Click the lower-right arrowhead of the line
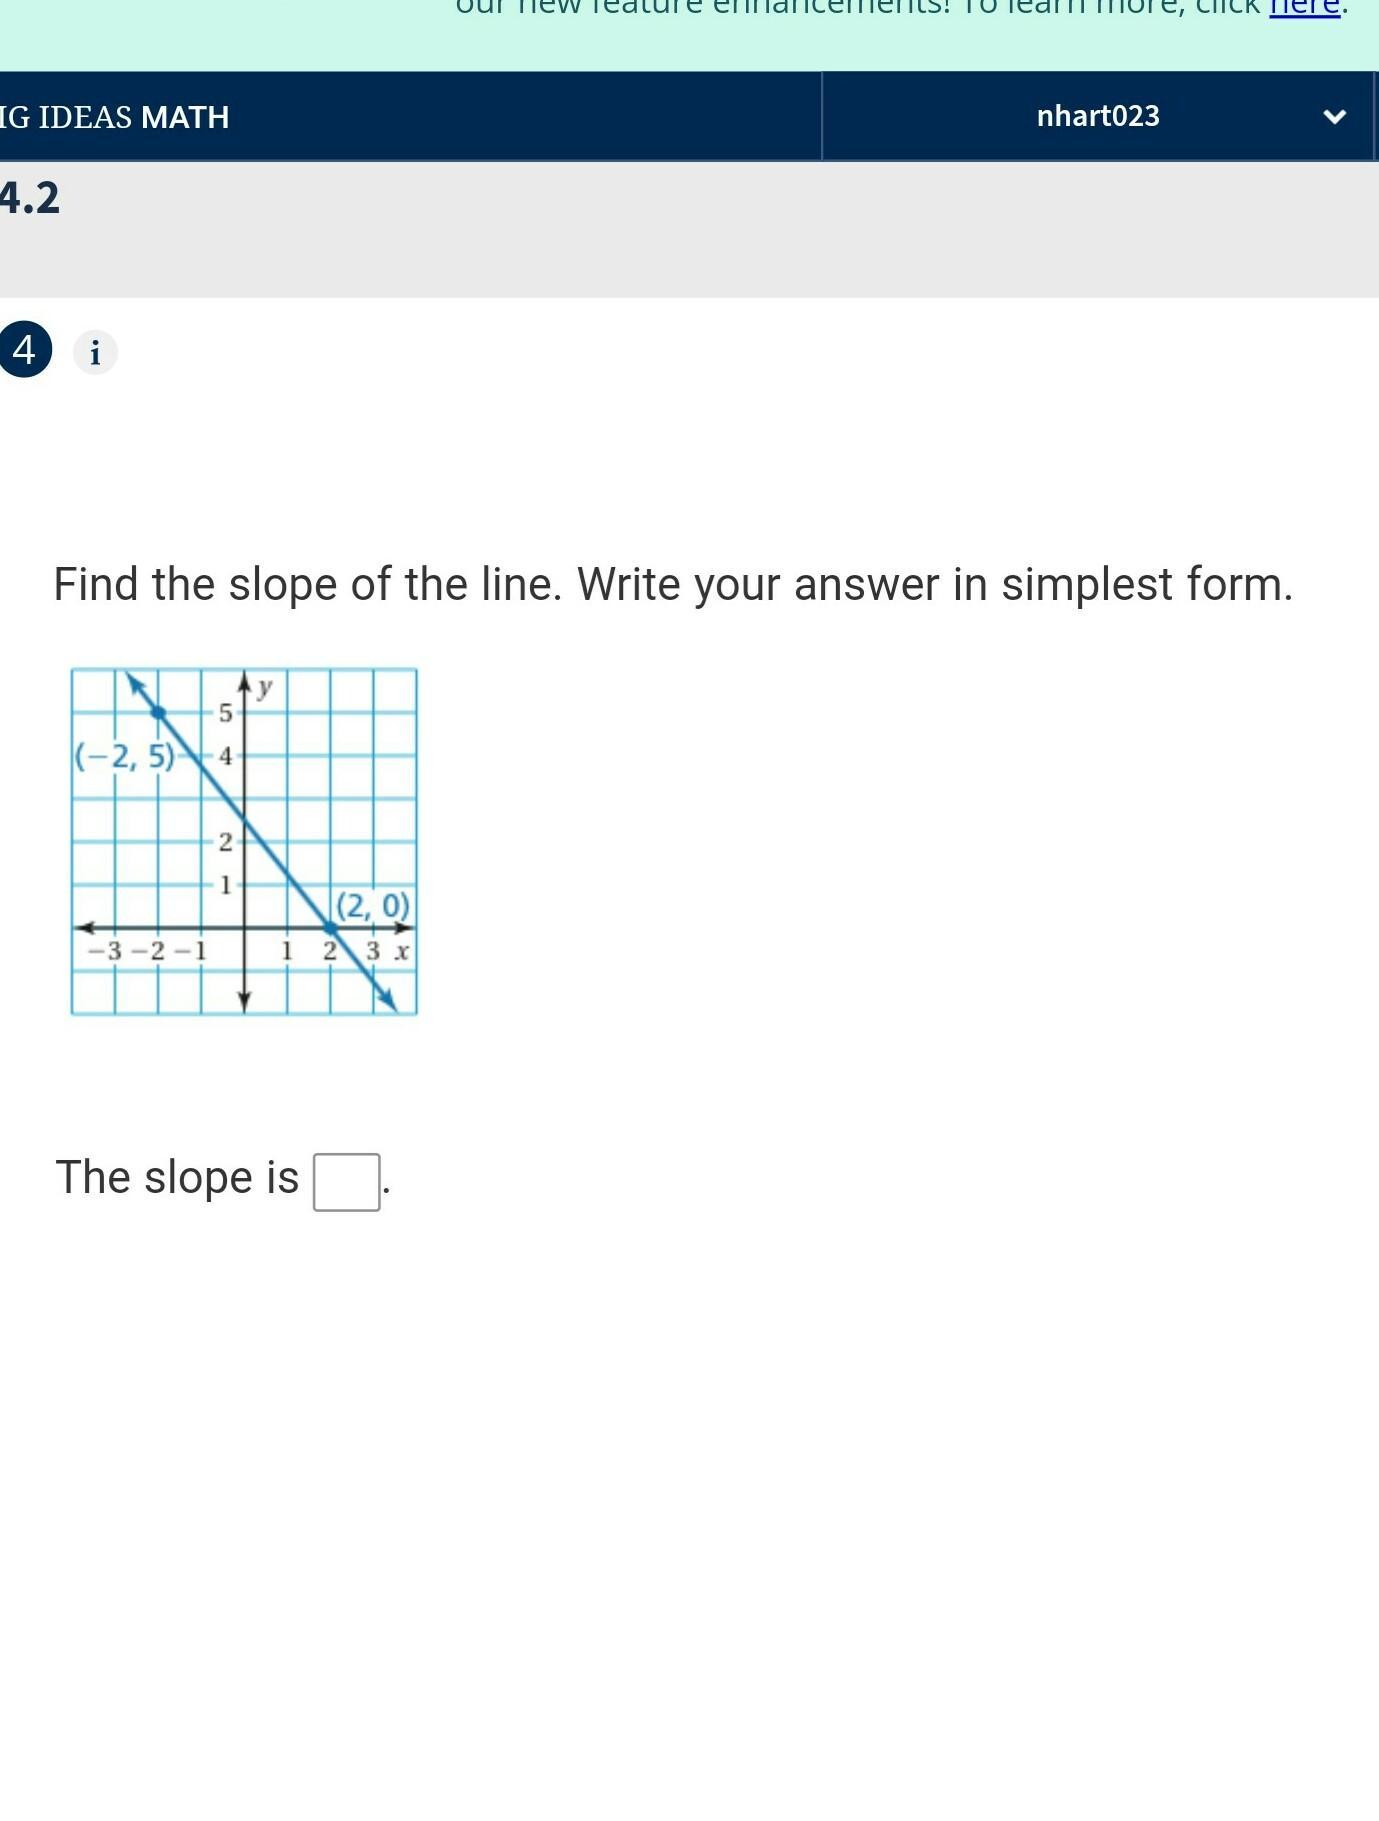The height and width of the screenshot is (1821, 1379). pyautogui.click(x=391, y=1004)
